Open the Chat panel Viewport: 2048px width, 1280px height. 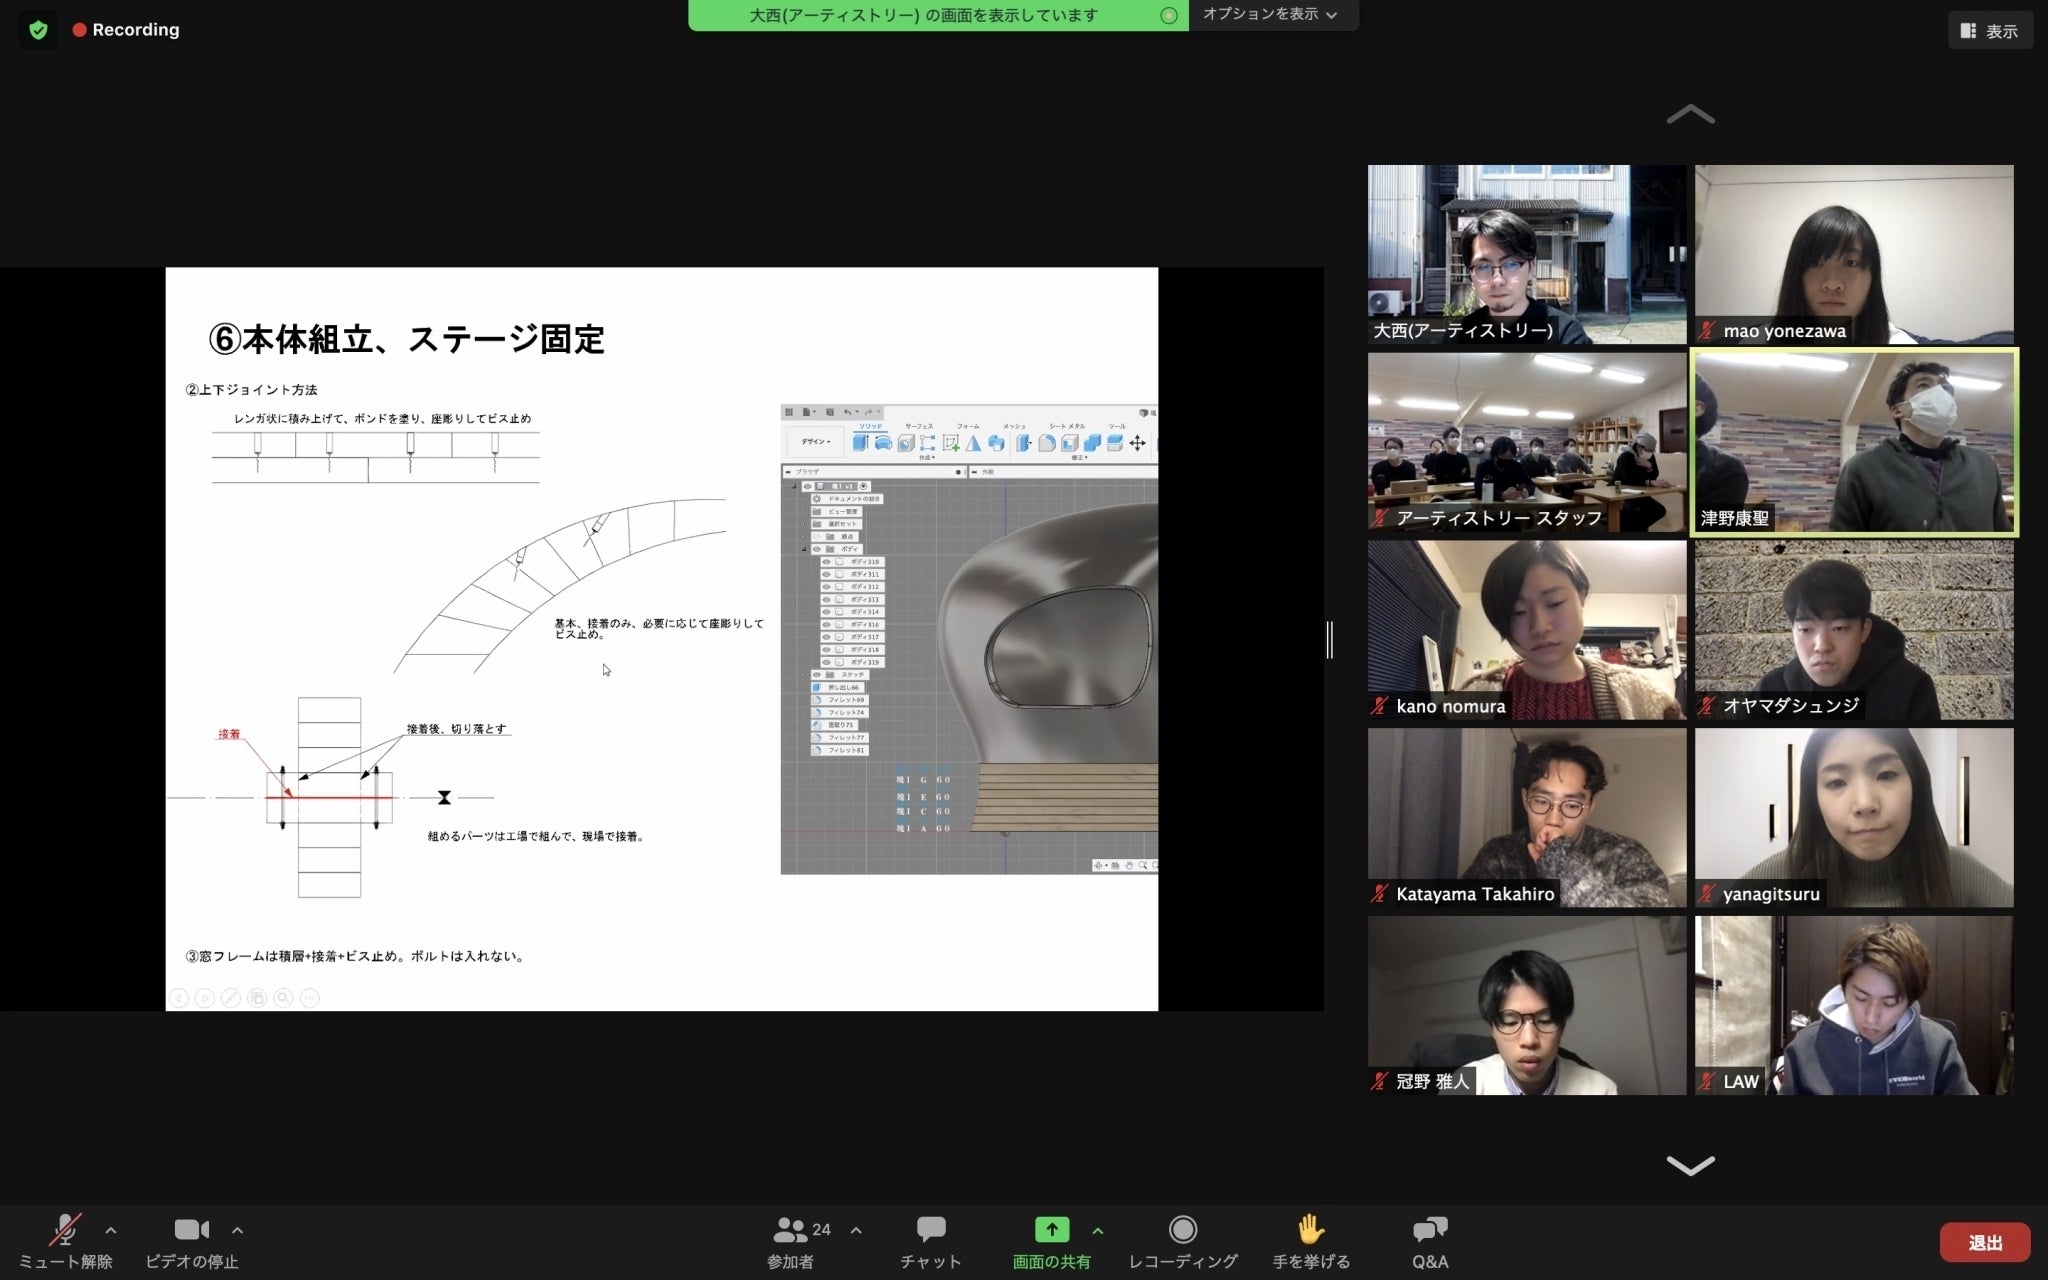pos(931,1230)
